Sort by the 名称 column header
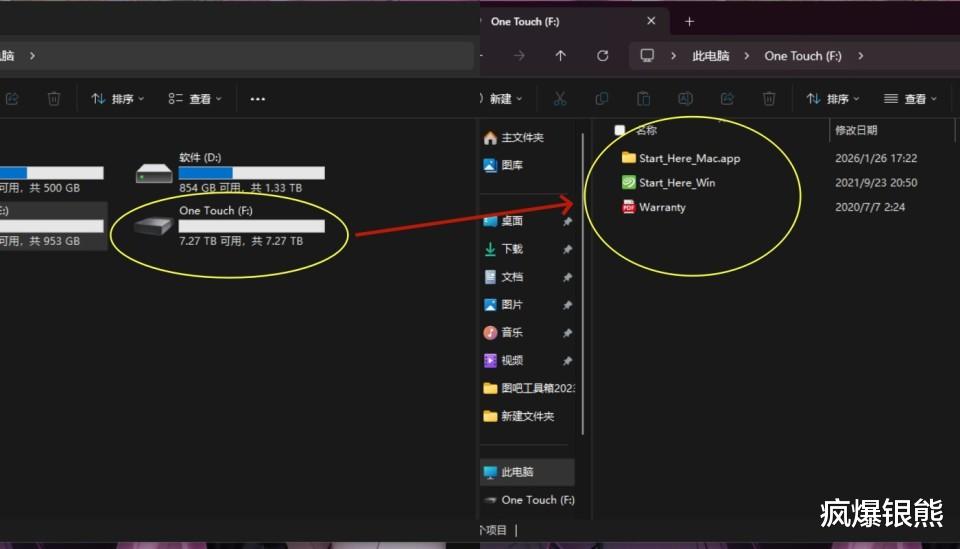This screenshot has height=549, width=960. pyautogui.click(x=647, y=130)
